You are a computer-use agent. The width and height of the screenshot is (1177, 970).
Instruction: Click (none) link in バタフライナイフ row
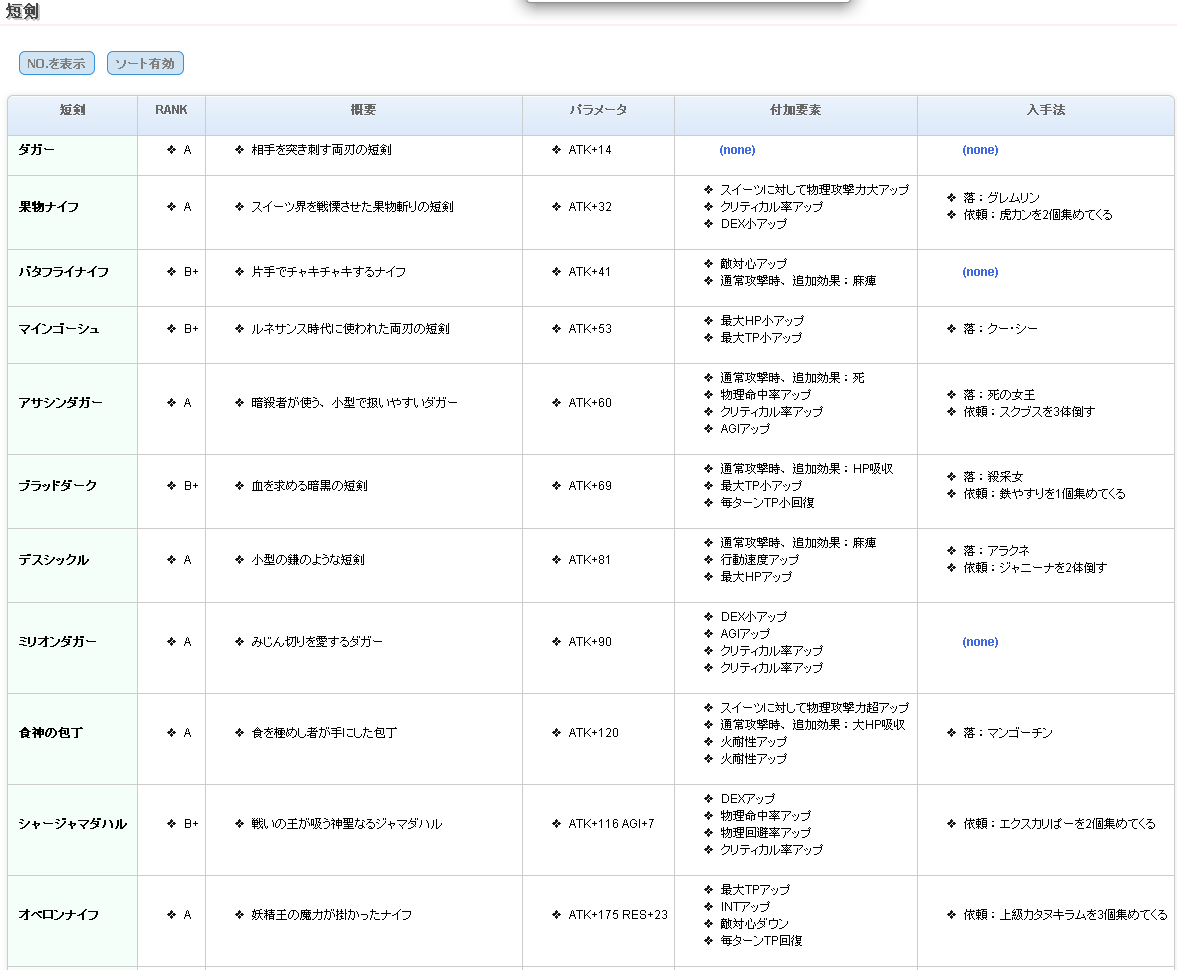(x=980, y=272)
